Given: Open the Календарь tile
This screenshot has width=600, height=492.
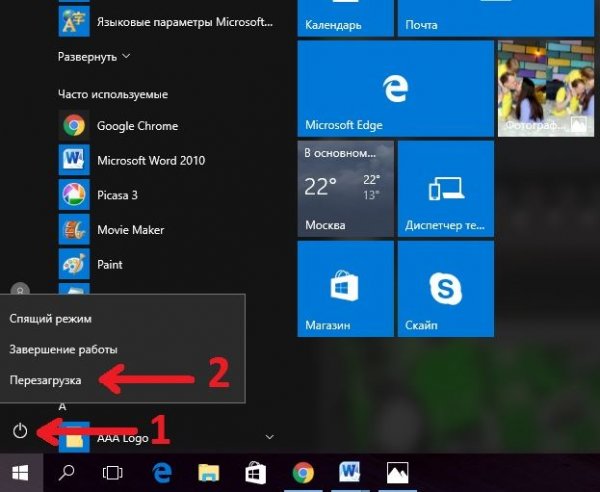Looking at the screenshot, I should pos(346,18).
